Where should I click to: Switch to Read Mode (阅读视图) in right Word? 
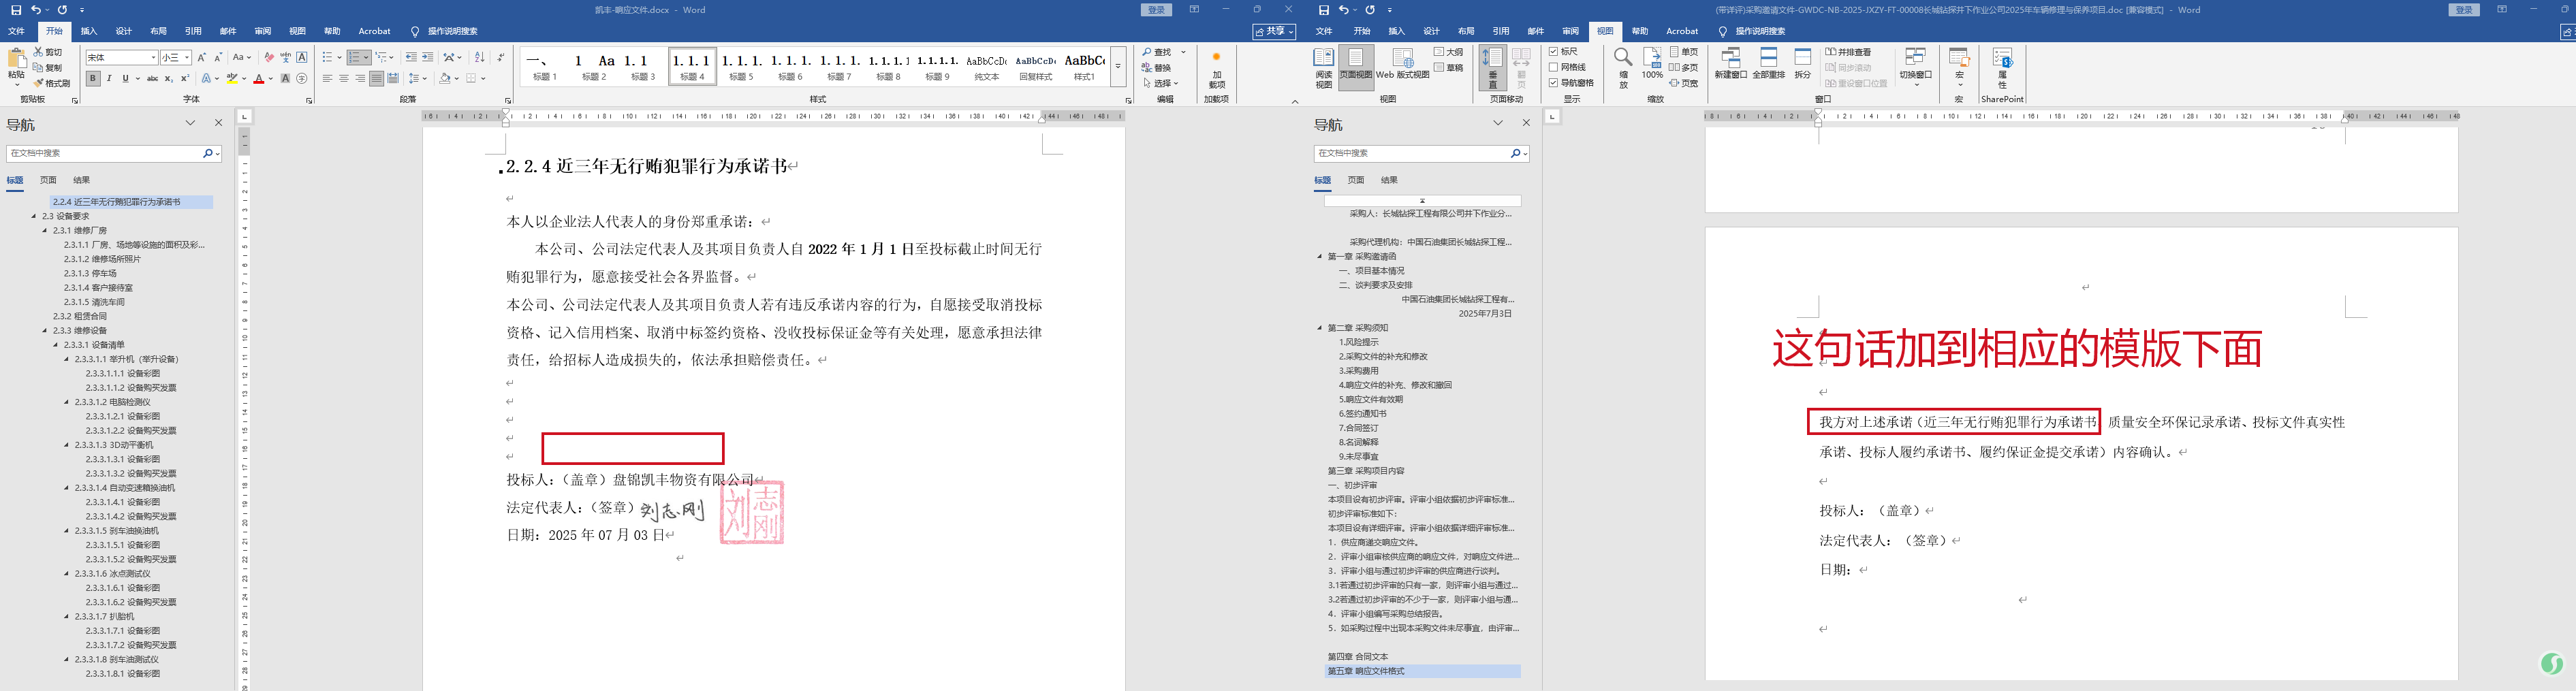[1323, 68]
